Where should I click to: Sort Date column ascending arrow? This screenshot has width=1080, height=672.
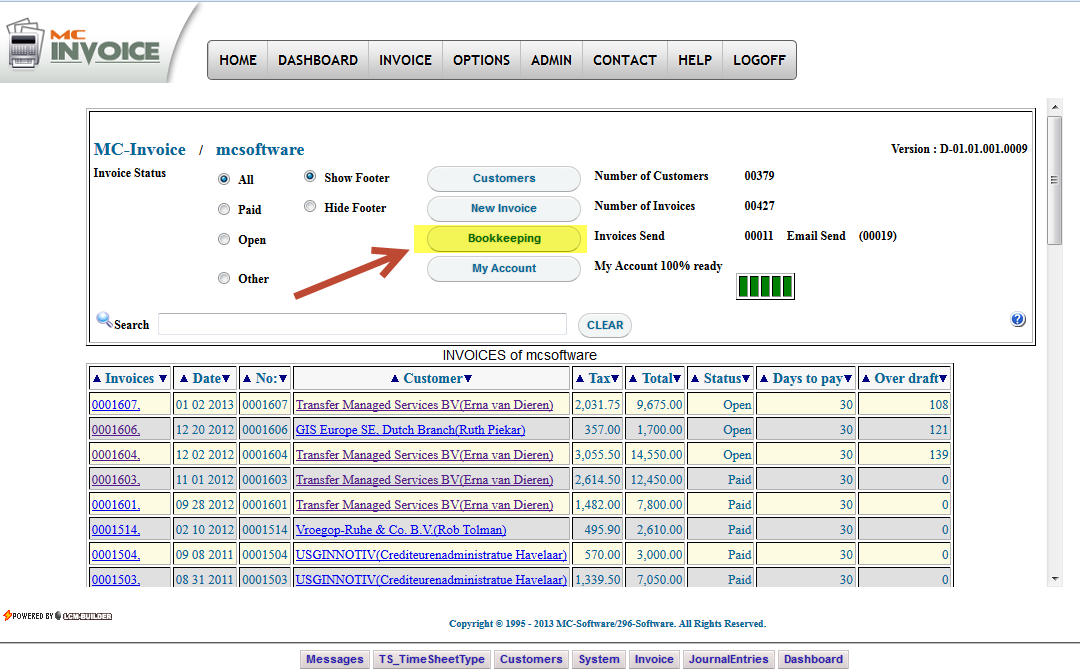184,379
